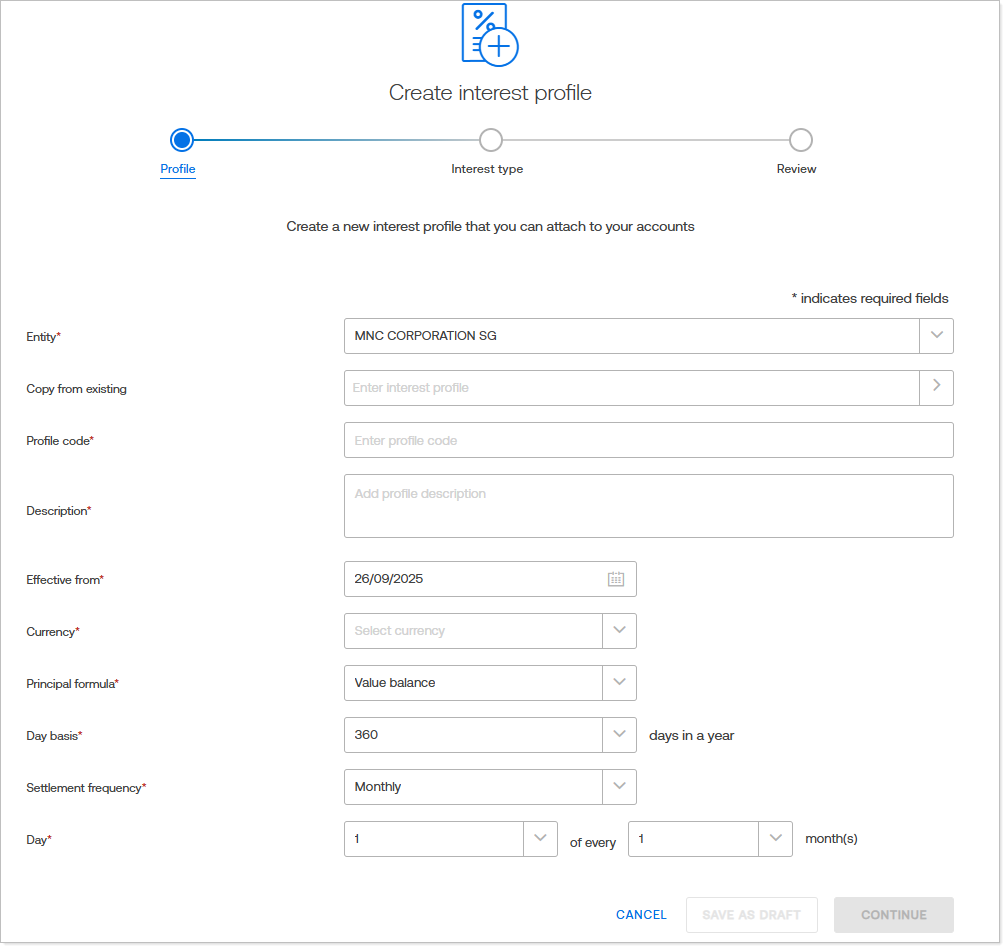The image size is (1006, 949).
Task: Expand the Principal formula dropdown
Action: (619, 683)
